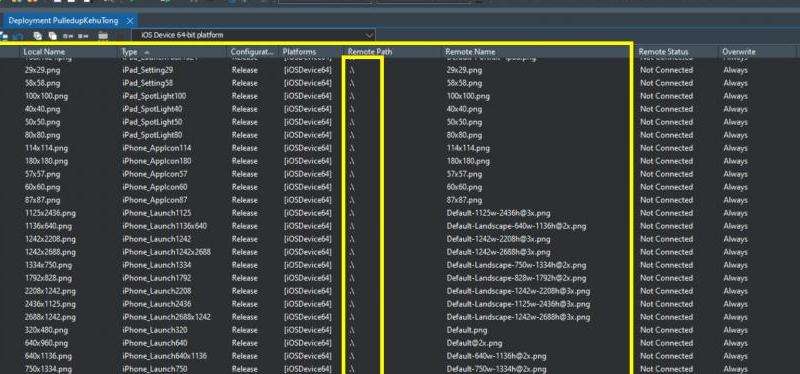
Task: Click the iPad_SpotLight100 type cell
Action: tap(154, 96)
